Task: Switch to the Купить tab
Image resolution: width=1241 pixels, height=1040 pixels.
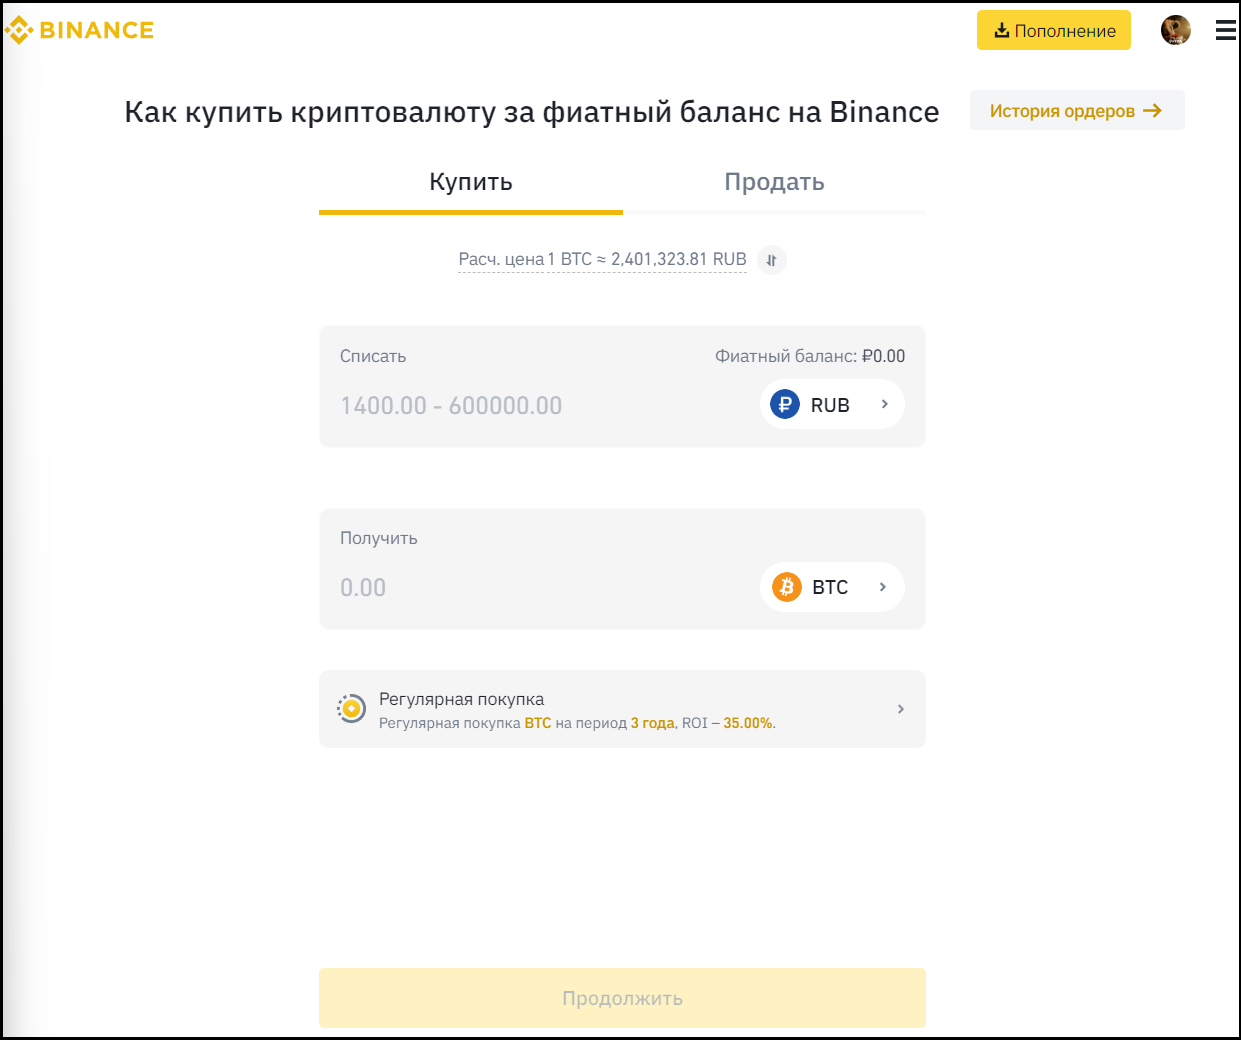Action: 471,182
